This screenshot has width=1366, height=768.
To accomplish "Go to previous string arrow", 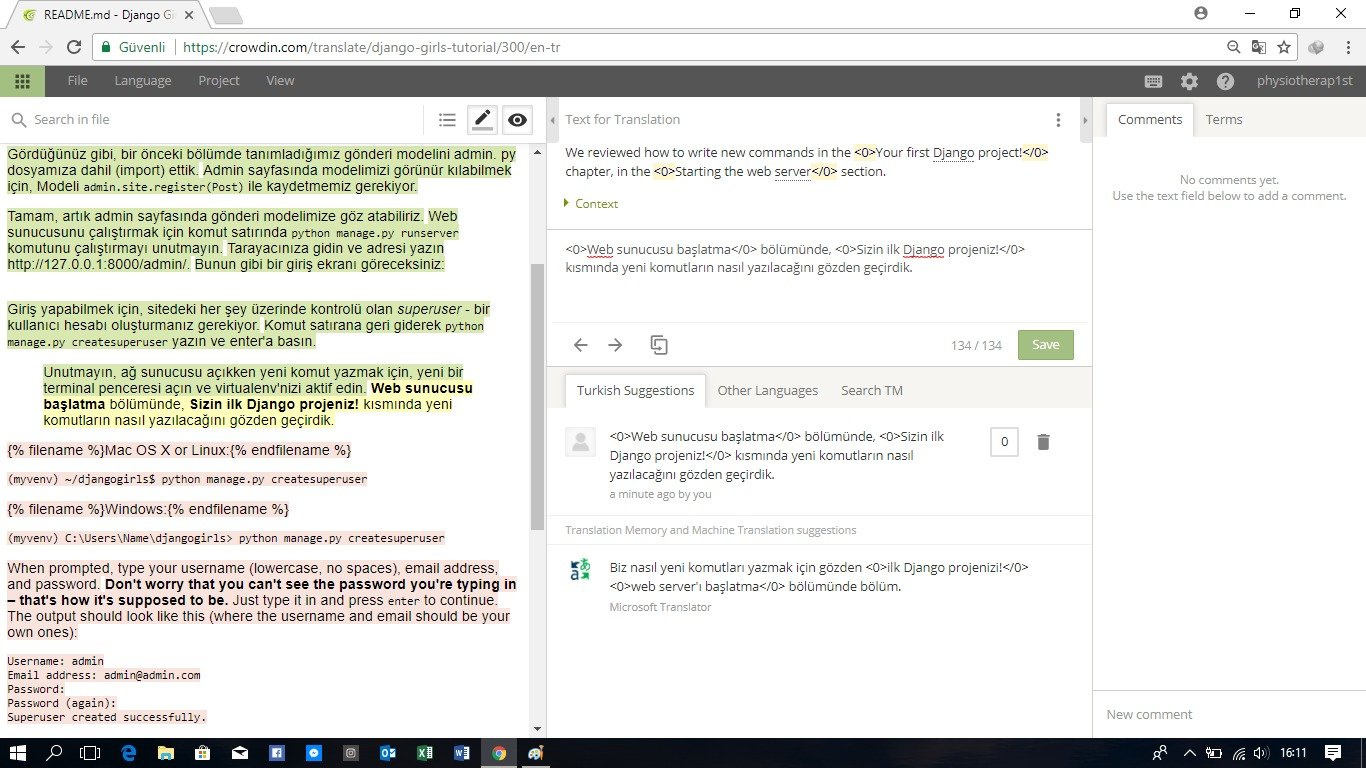I will (x=581, y=345).
